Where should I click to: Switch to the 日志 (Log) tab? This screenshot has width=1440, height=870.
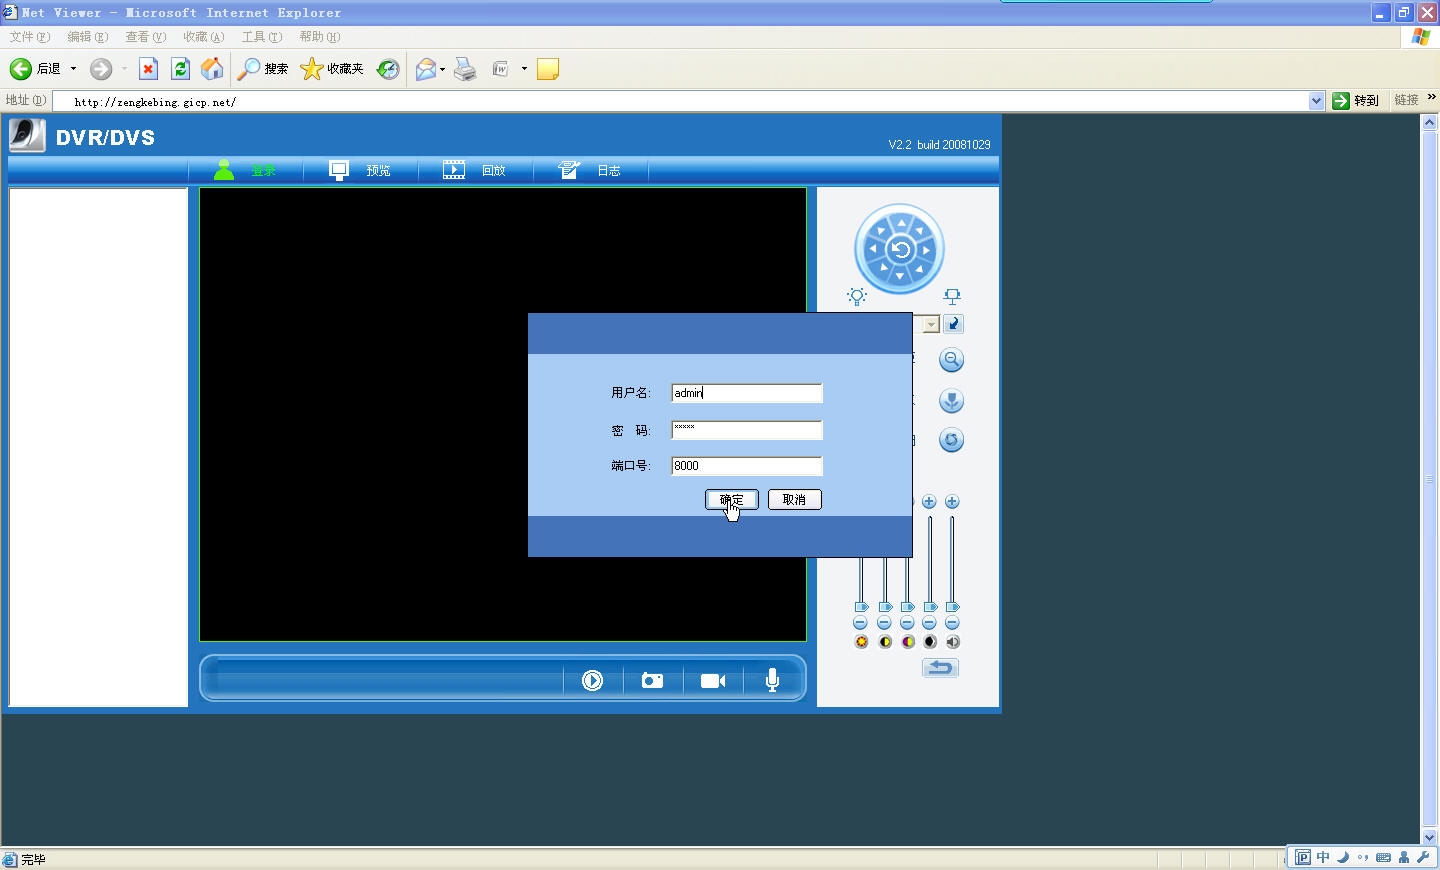pos(590,170)
